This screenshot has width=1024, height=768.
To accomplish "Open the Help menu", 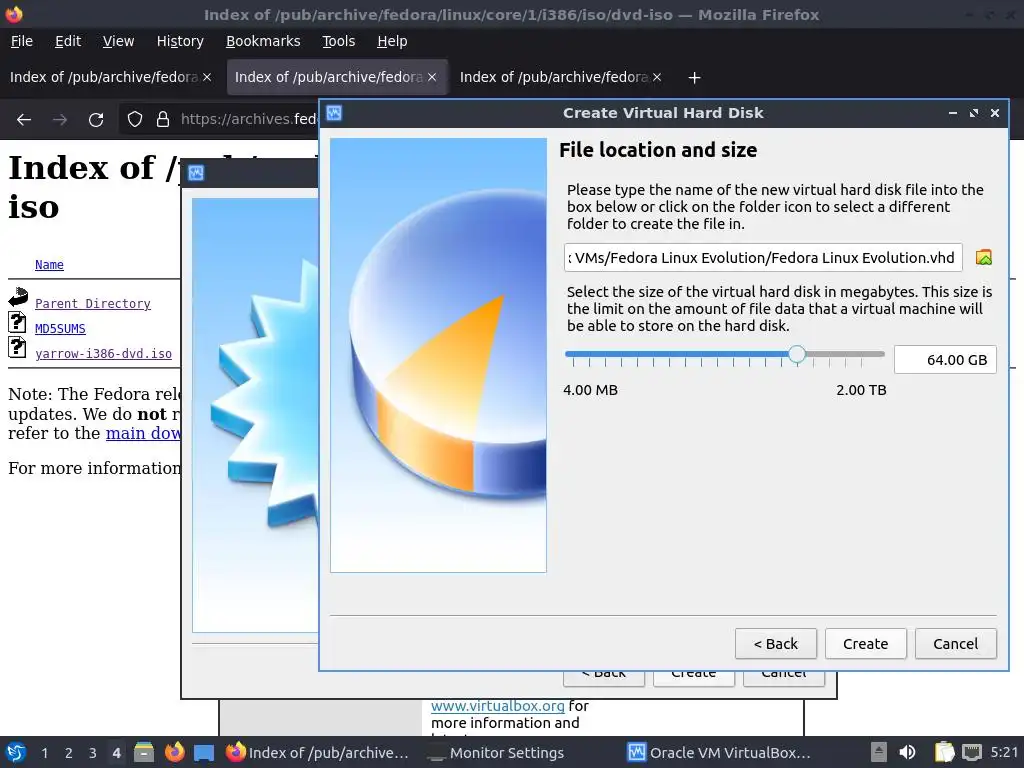I will pyautogui.click(x=392, y=41).
